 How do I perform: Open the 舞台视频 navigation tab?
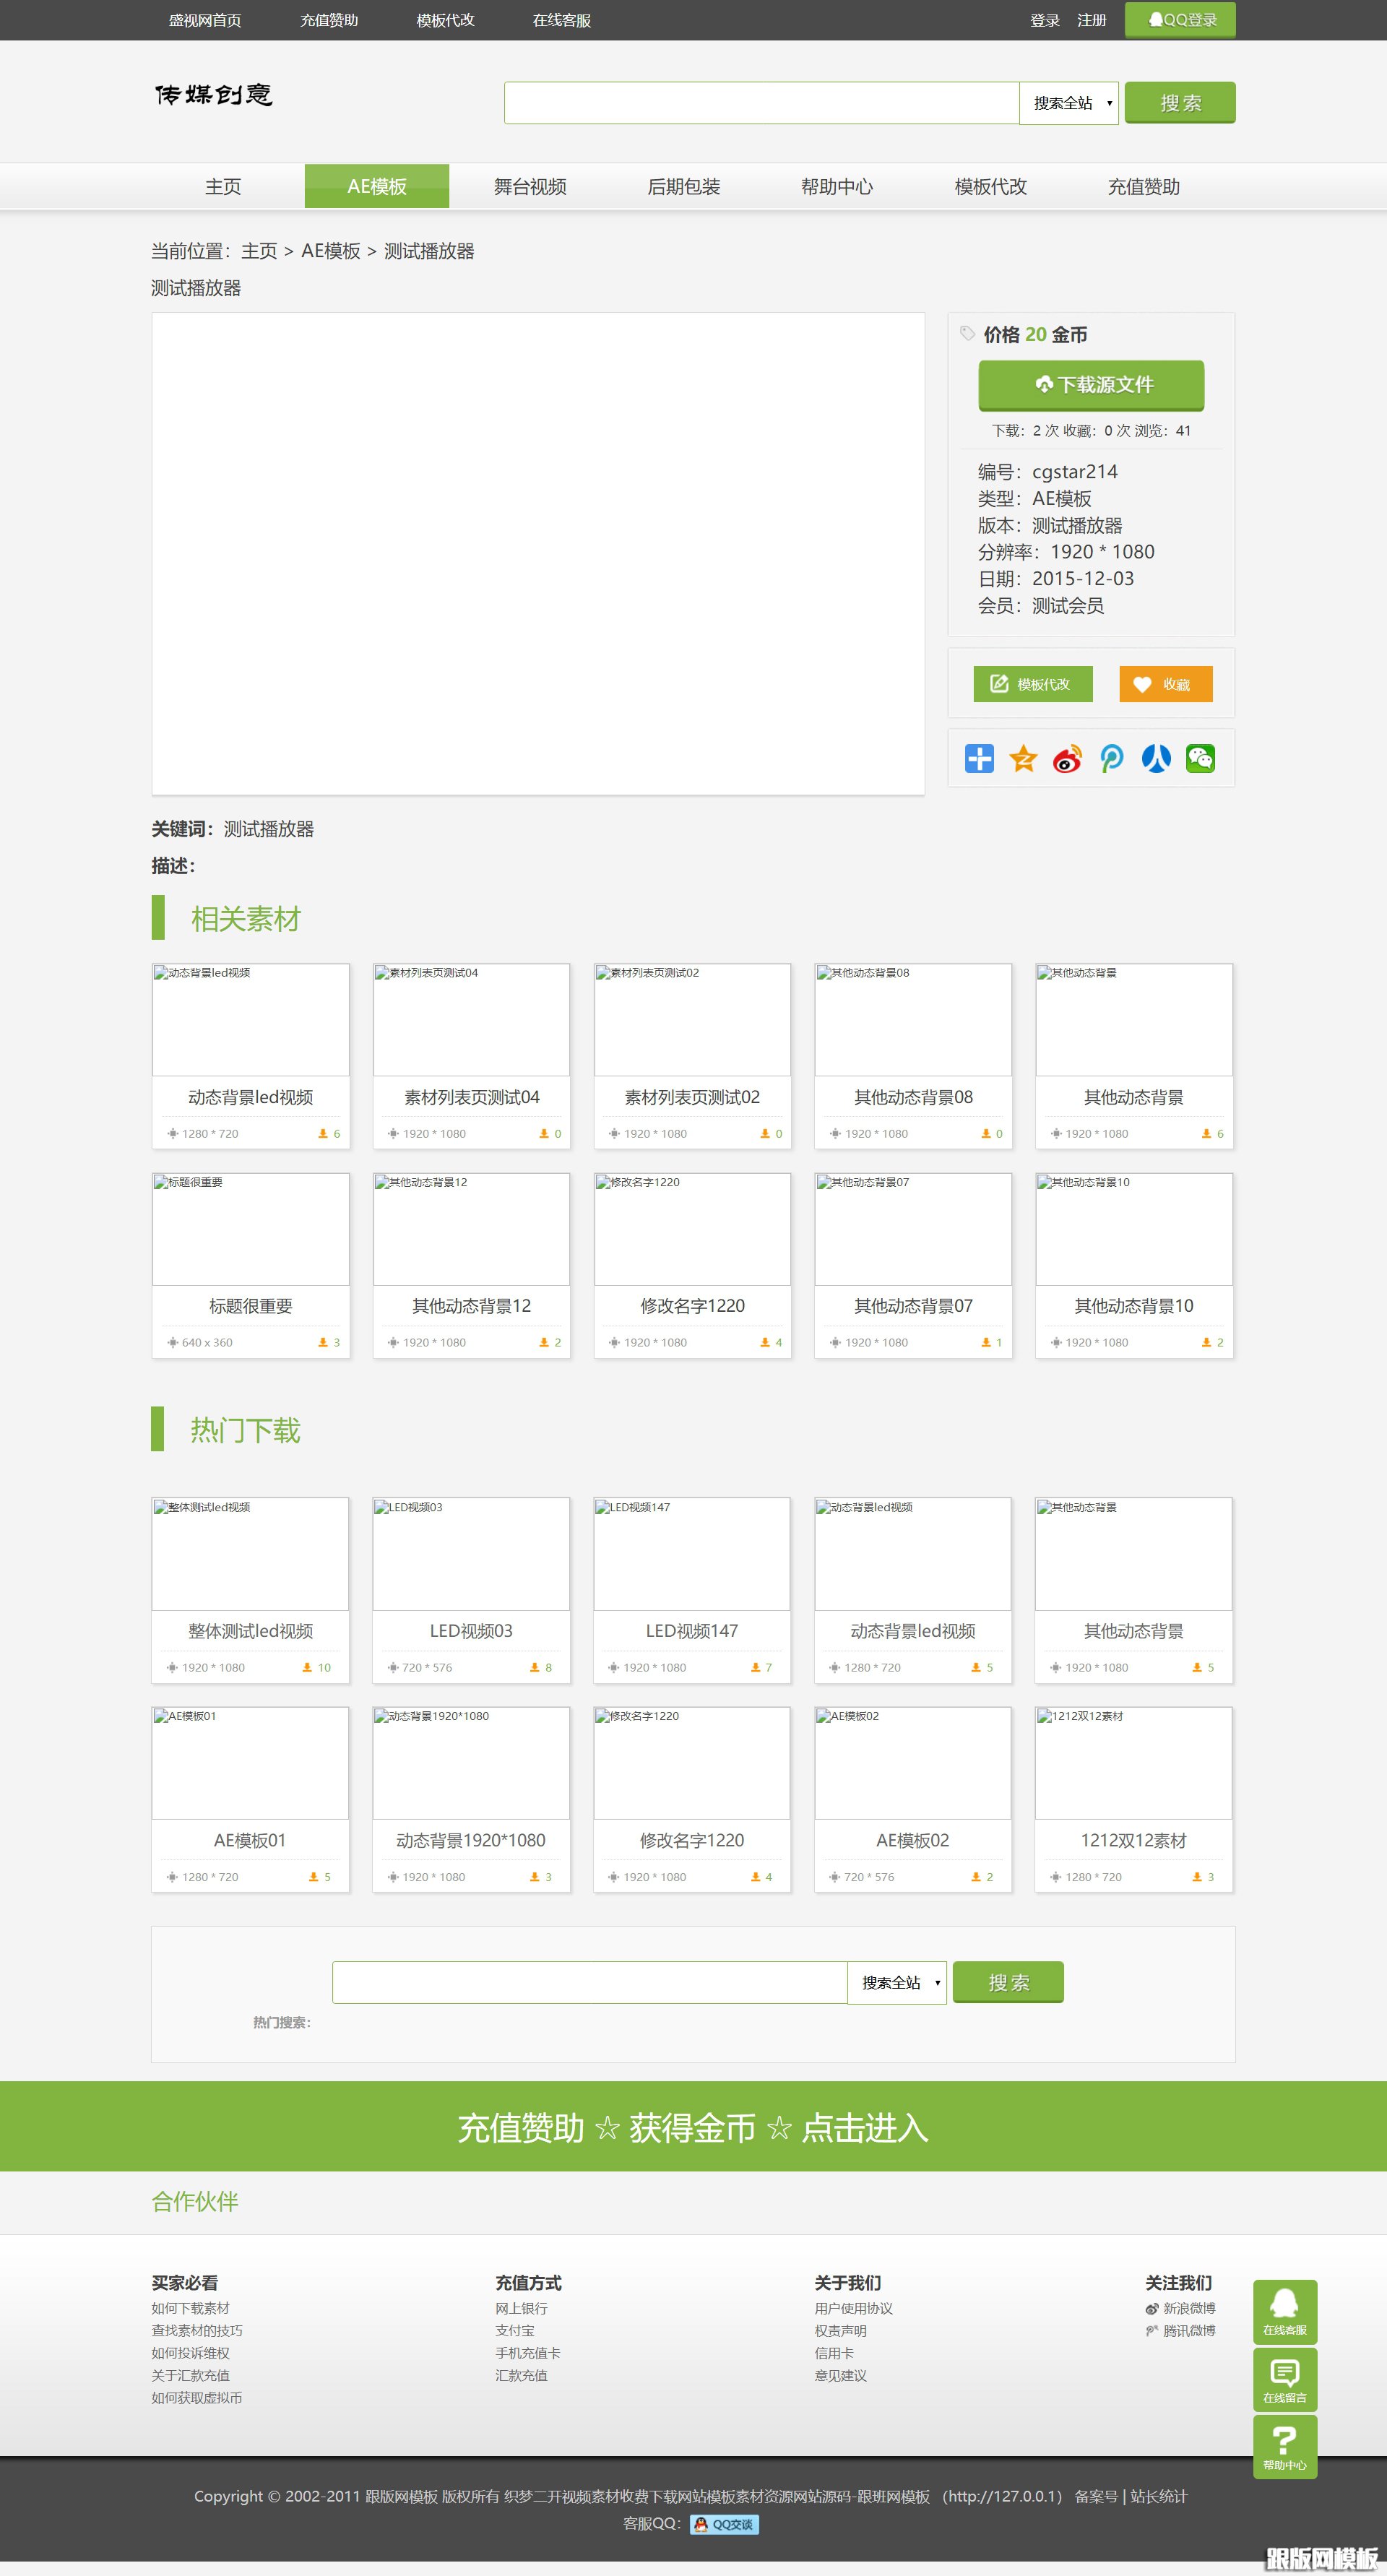[x=530, y=187]
